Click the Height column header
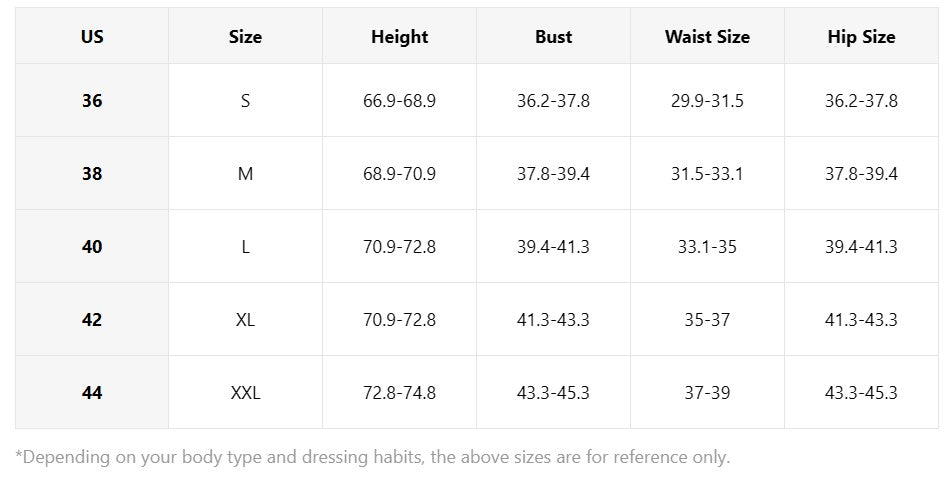948x477 pixels. [x=400, y=36]
